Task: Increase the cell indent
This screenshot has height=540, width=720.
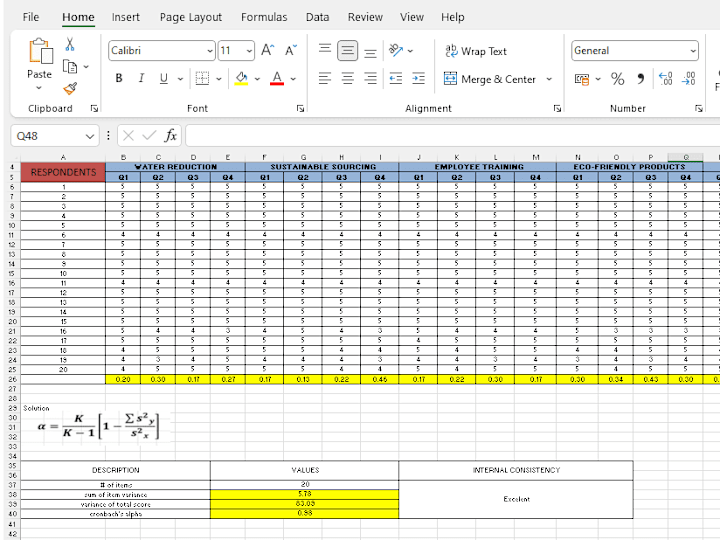Action: 418,79
